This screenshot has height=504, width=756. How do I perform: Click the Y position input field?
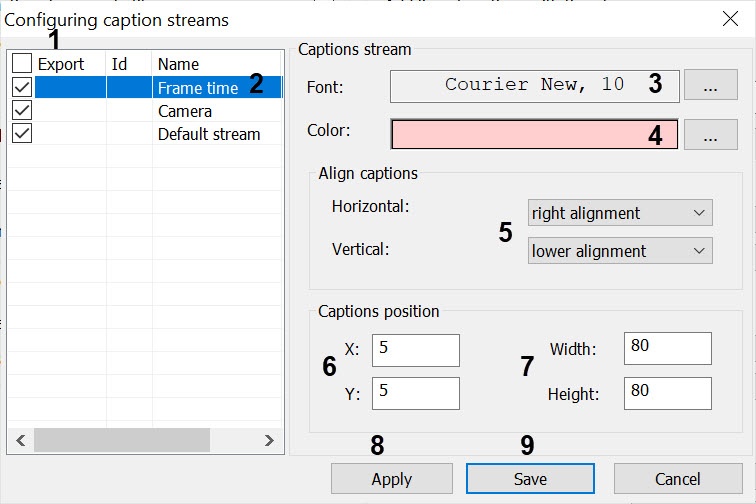point(415,393)
